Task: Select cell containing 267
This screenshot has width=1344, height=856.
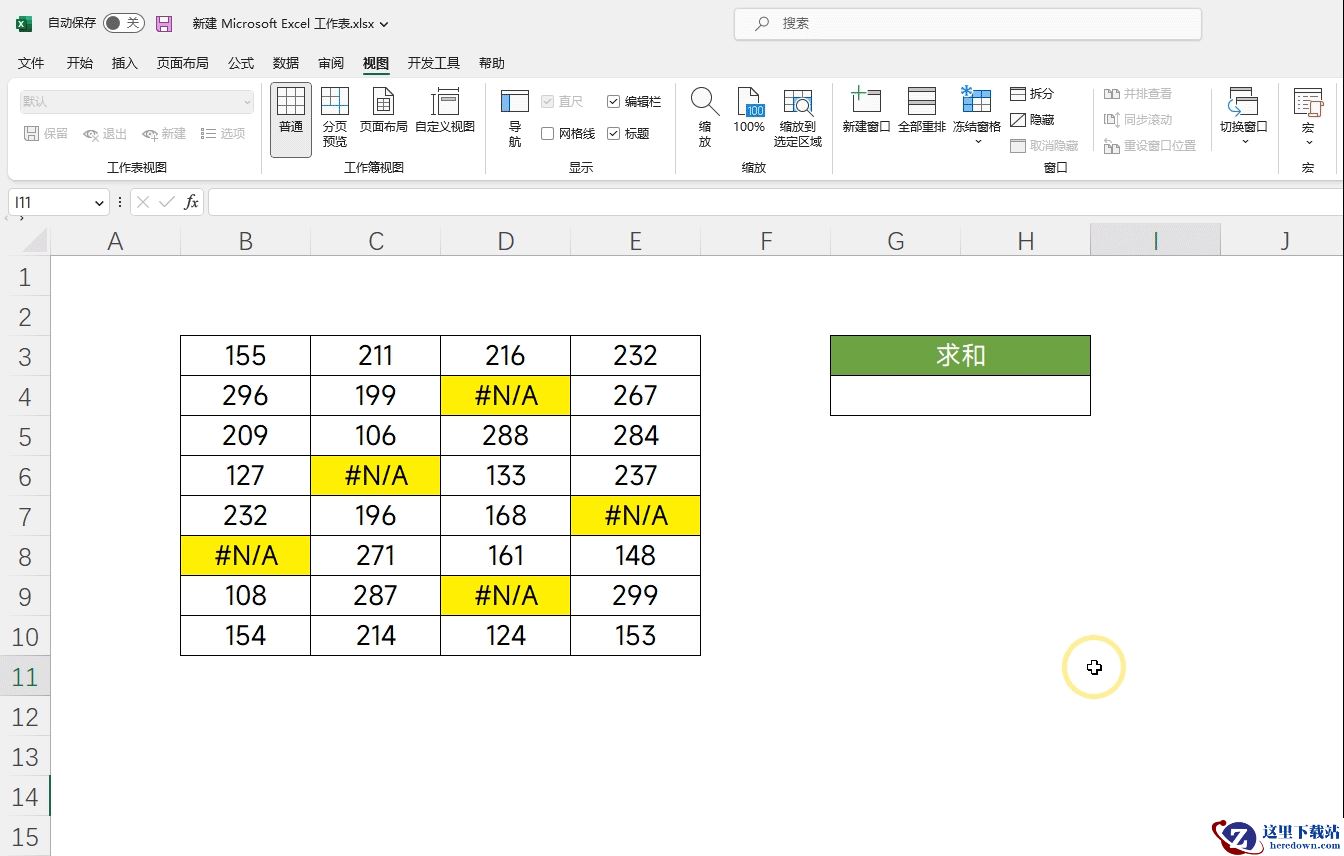Action: point(635,396)
